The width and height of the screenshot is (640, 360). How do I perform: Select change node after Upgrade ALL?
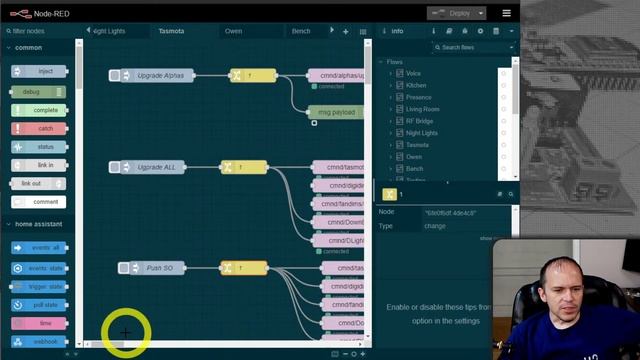[244, 167]
